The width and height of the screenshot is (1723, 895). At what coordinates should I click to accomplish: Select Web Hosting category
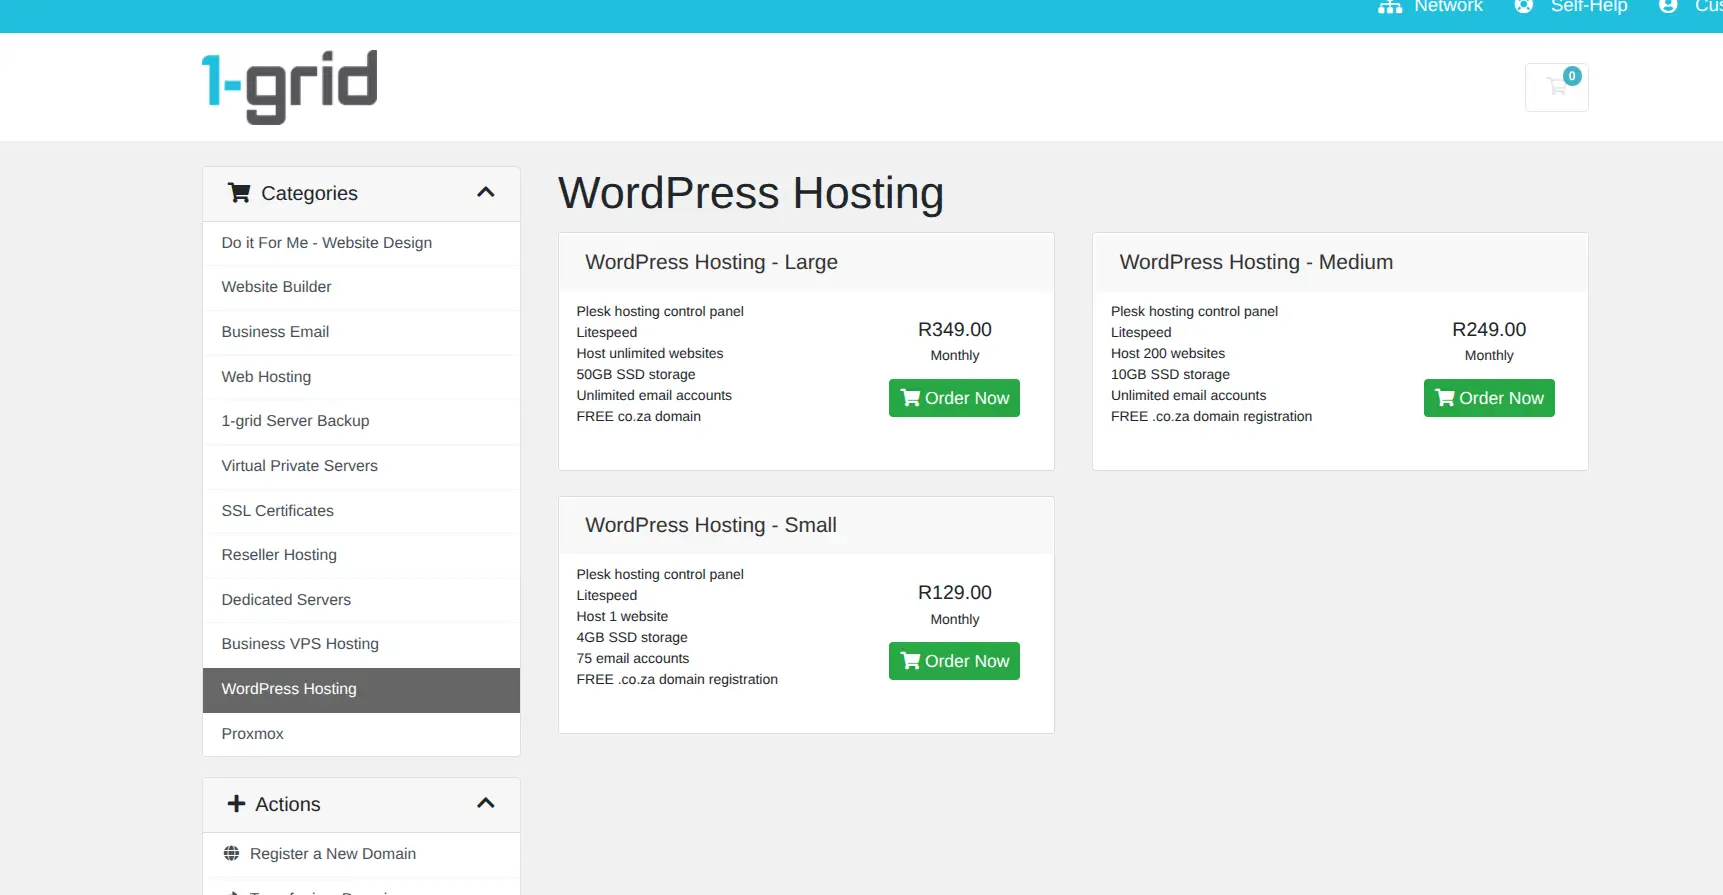(x=361, y=377)
